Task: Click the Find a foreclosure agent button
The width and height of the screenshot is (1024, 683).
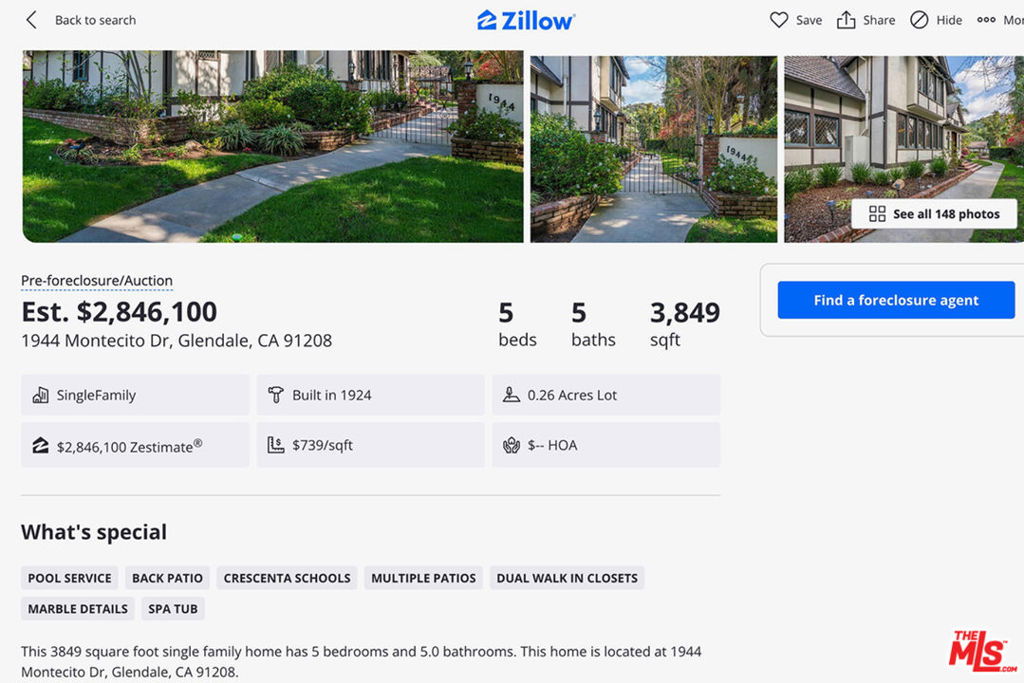Action: point(896,300)
